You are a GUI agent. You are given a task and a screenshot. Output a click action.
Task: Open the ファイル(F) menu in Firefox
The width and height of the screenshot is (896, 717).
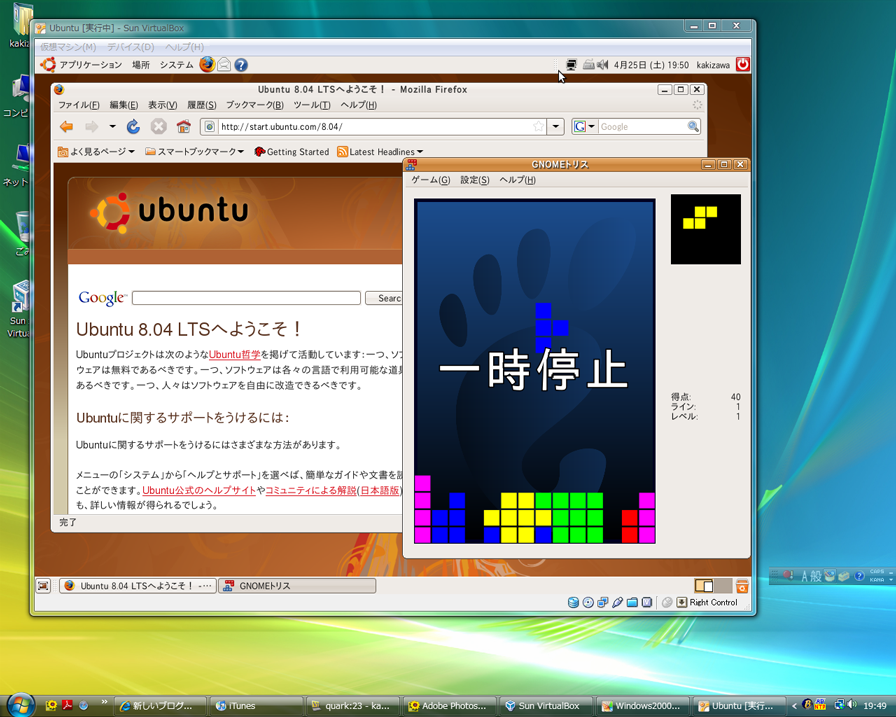tap(79, 105)
